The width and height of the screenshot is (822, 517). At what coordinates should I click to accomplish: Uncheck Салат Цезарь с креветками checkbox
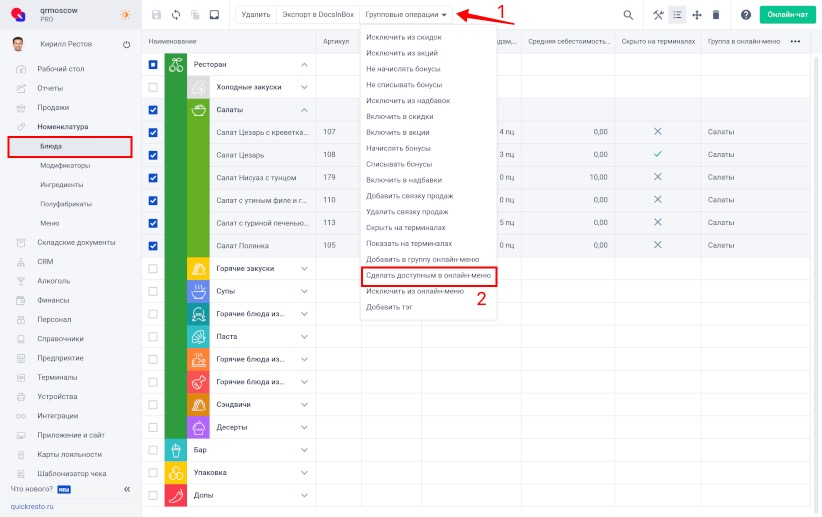click(x=153, y=132)
